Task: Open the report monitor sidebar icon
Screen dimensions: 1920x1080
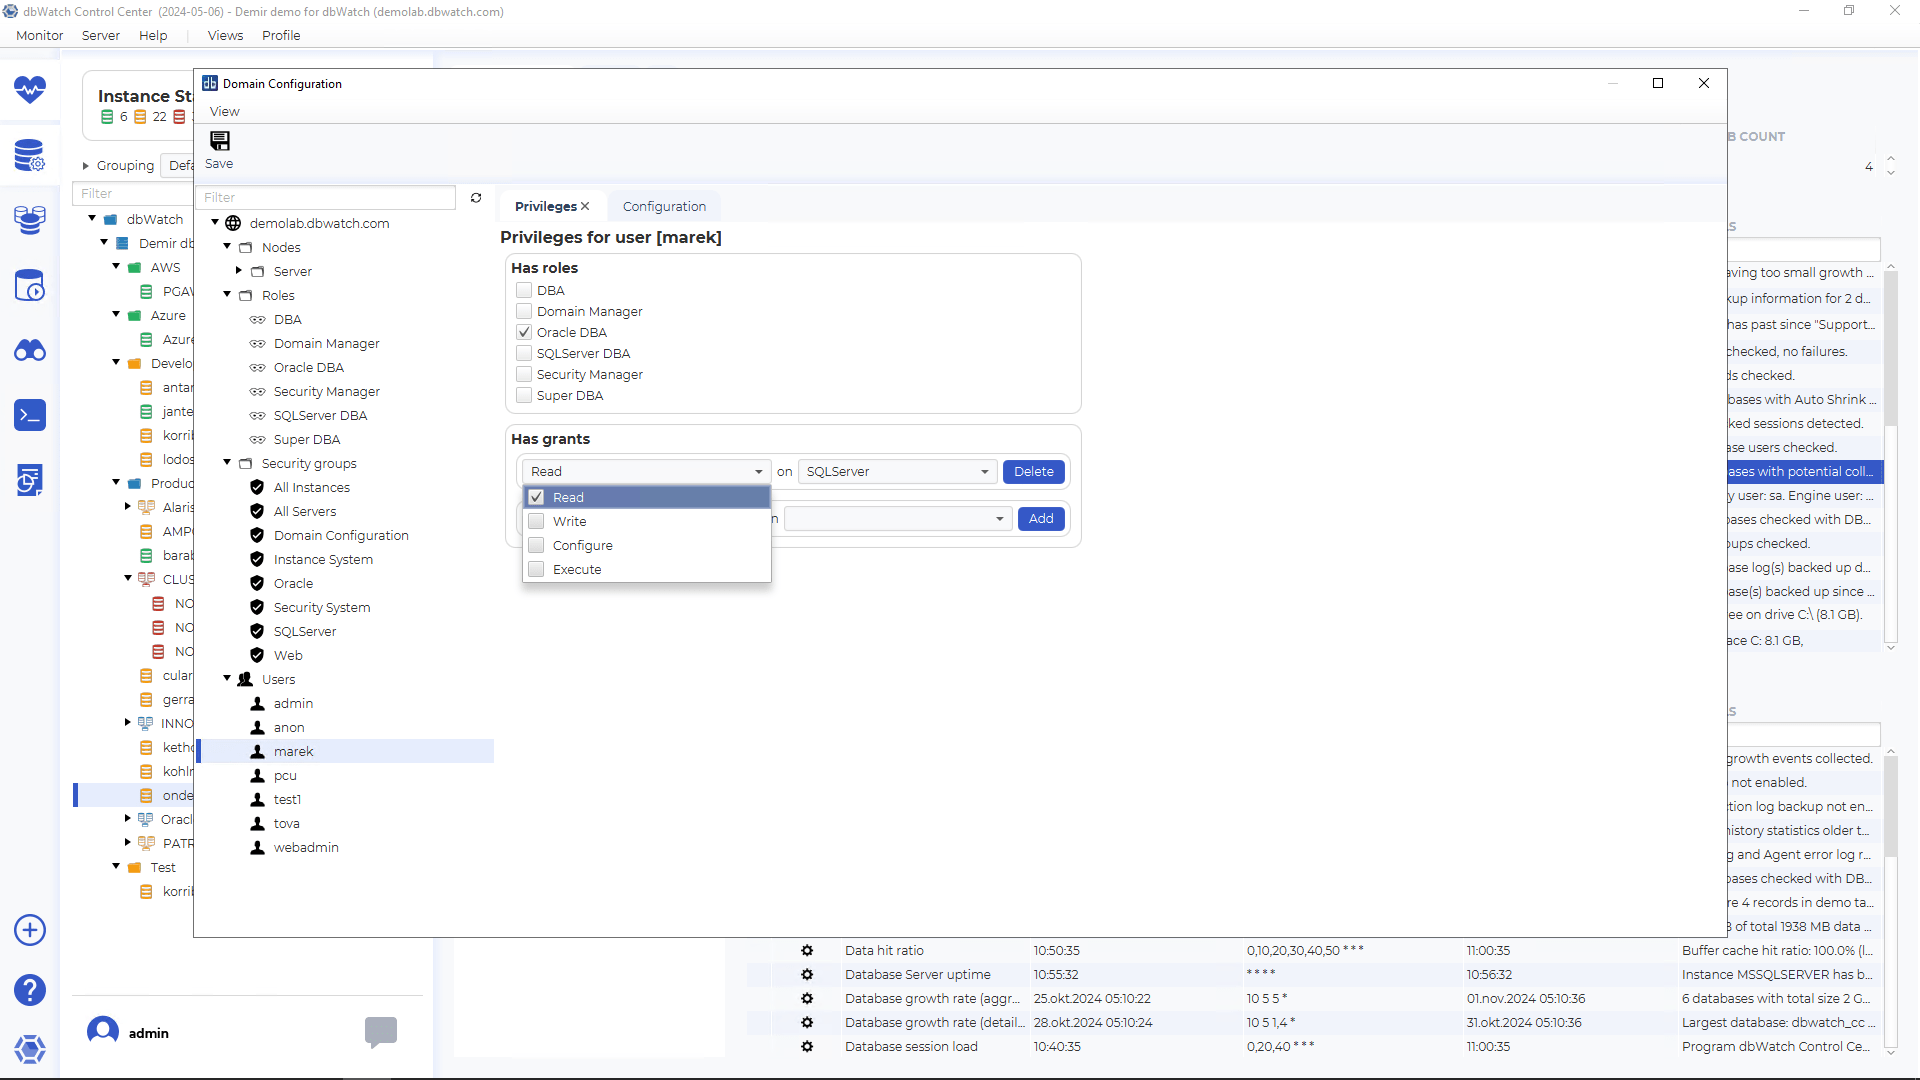Action: click(30, 480)
